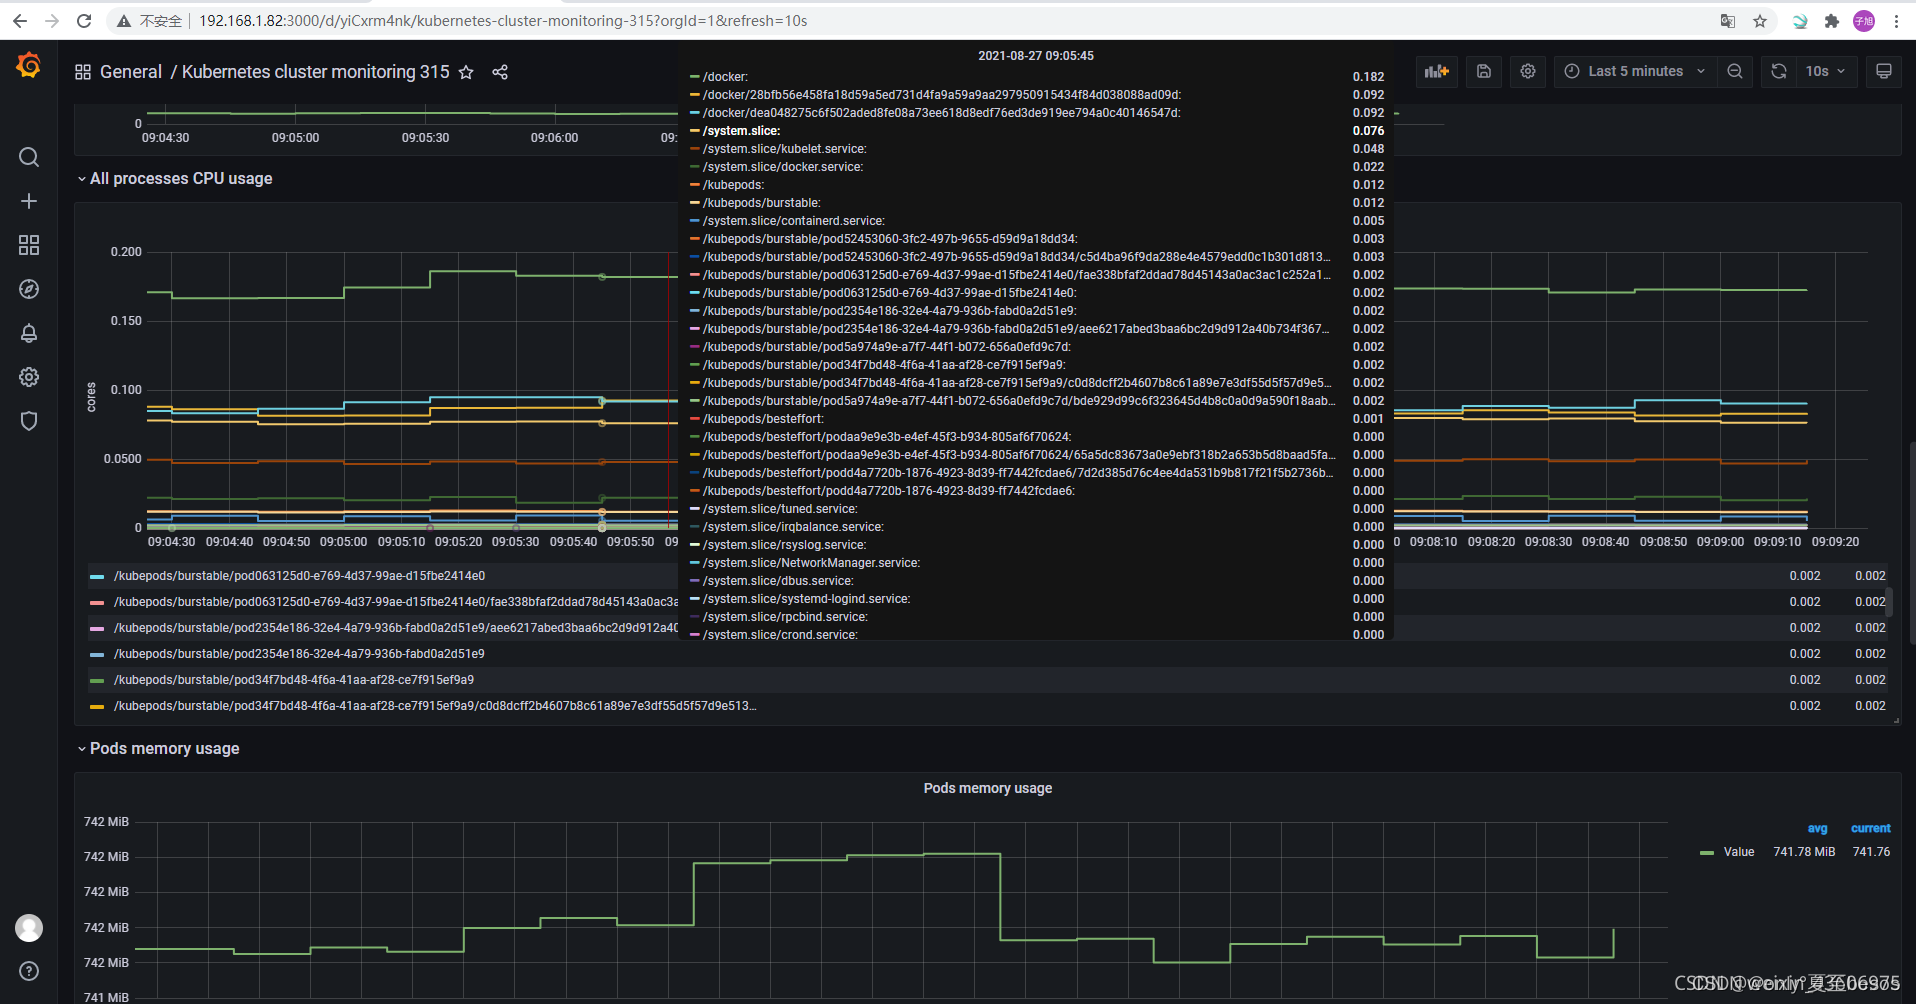Image resolution: width=1916 pixels, height=1004 pixels.
Task: Change color of pod063125d0-d15fbe2414e0 legend swatch
Action: tap(97, 577)
